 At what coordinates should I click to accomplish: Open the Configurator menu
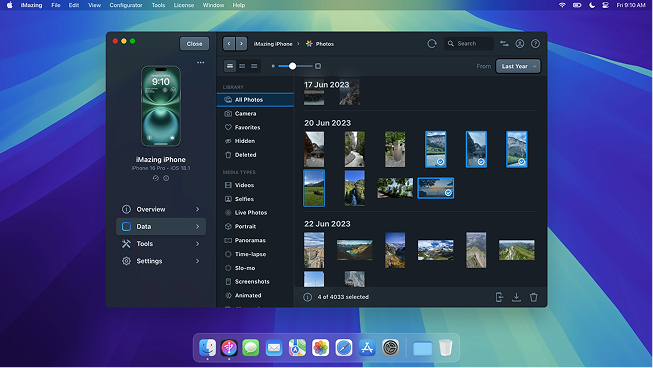tap(126, 5)
